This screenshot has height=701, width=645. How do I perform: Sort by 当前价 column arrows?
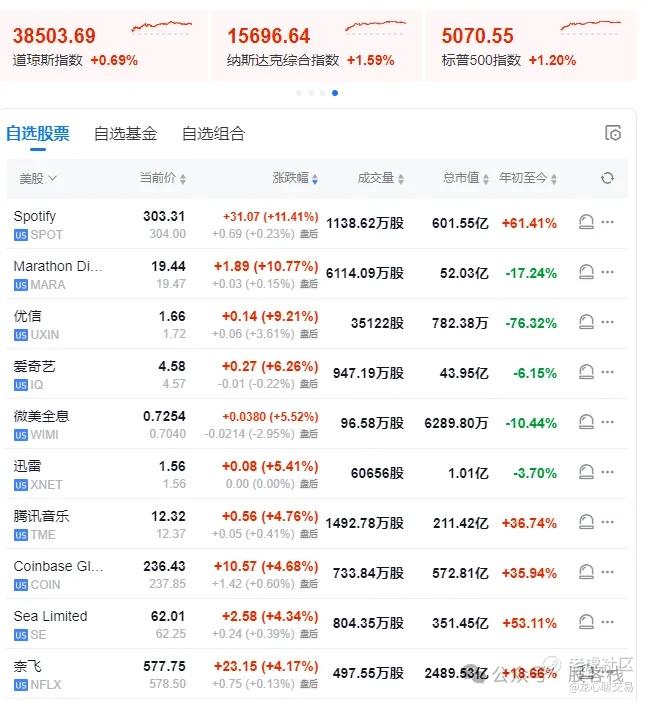point(182,179)
